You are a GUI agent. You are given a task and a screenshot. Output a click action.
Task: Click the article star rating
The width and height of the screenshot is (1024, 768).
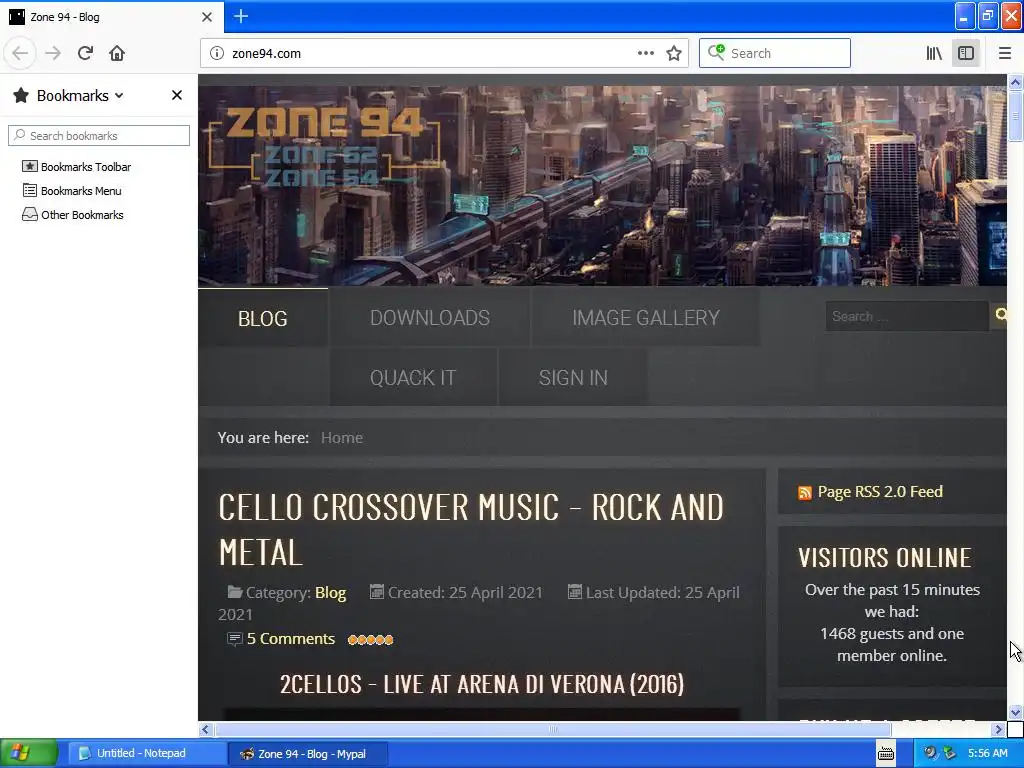click(370, 639)
